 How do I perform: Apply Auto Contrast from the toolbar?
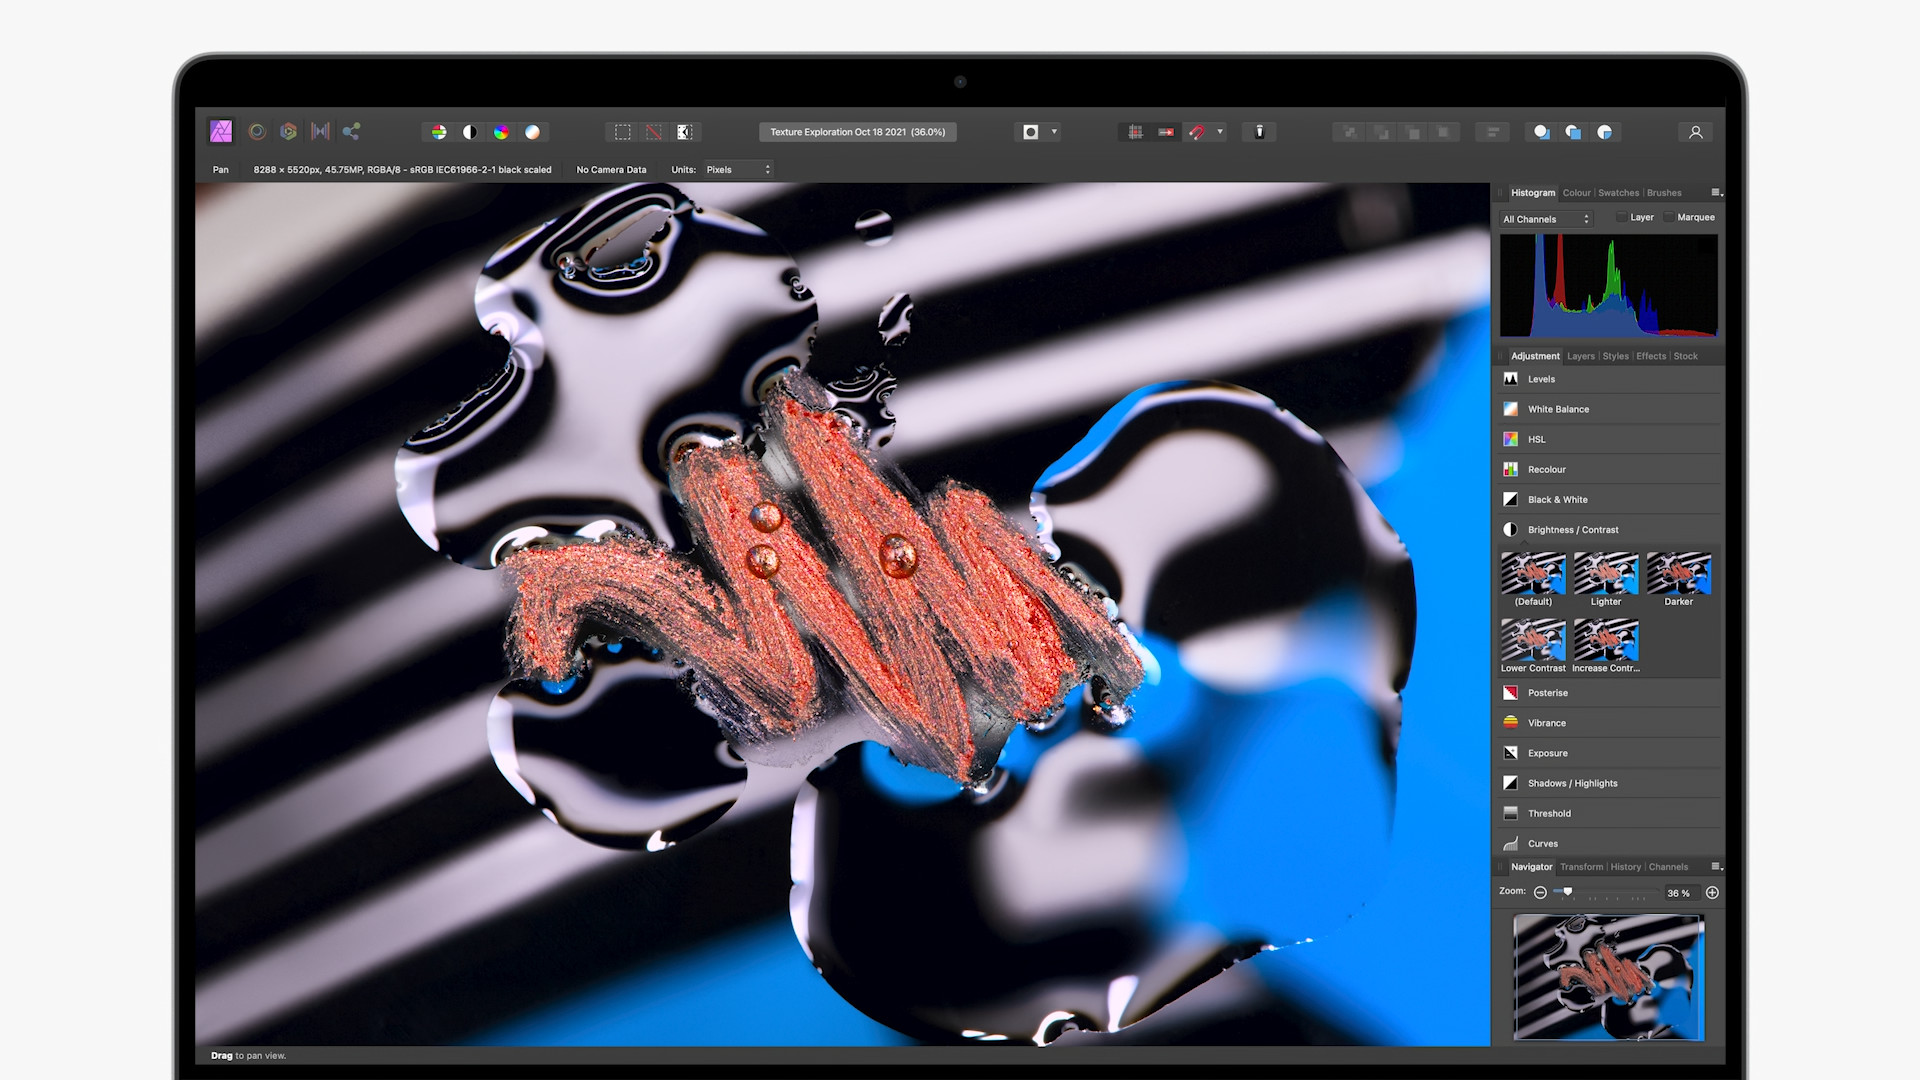pyautogui.click(x=470, y=132)
